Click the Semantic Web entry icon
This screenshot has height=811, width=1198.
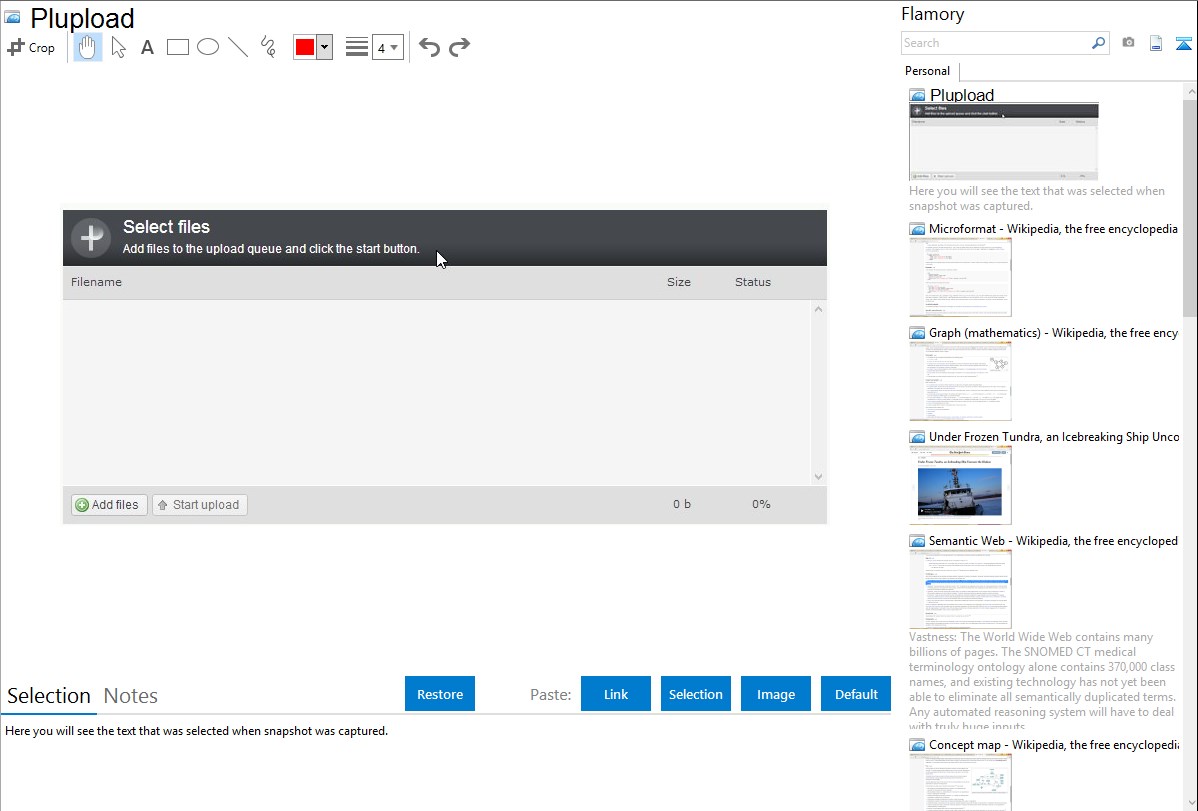tap(917, 541)
